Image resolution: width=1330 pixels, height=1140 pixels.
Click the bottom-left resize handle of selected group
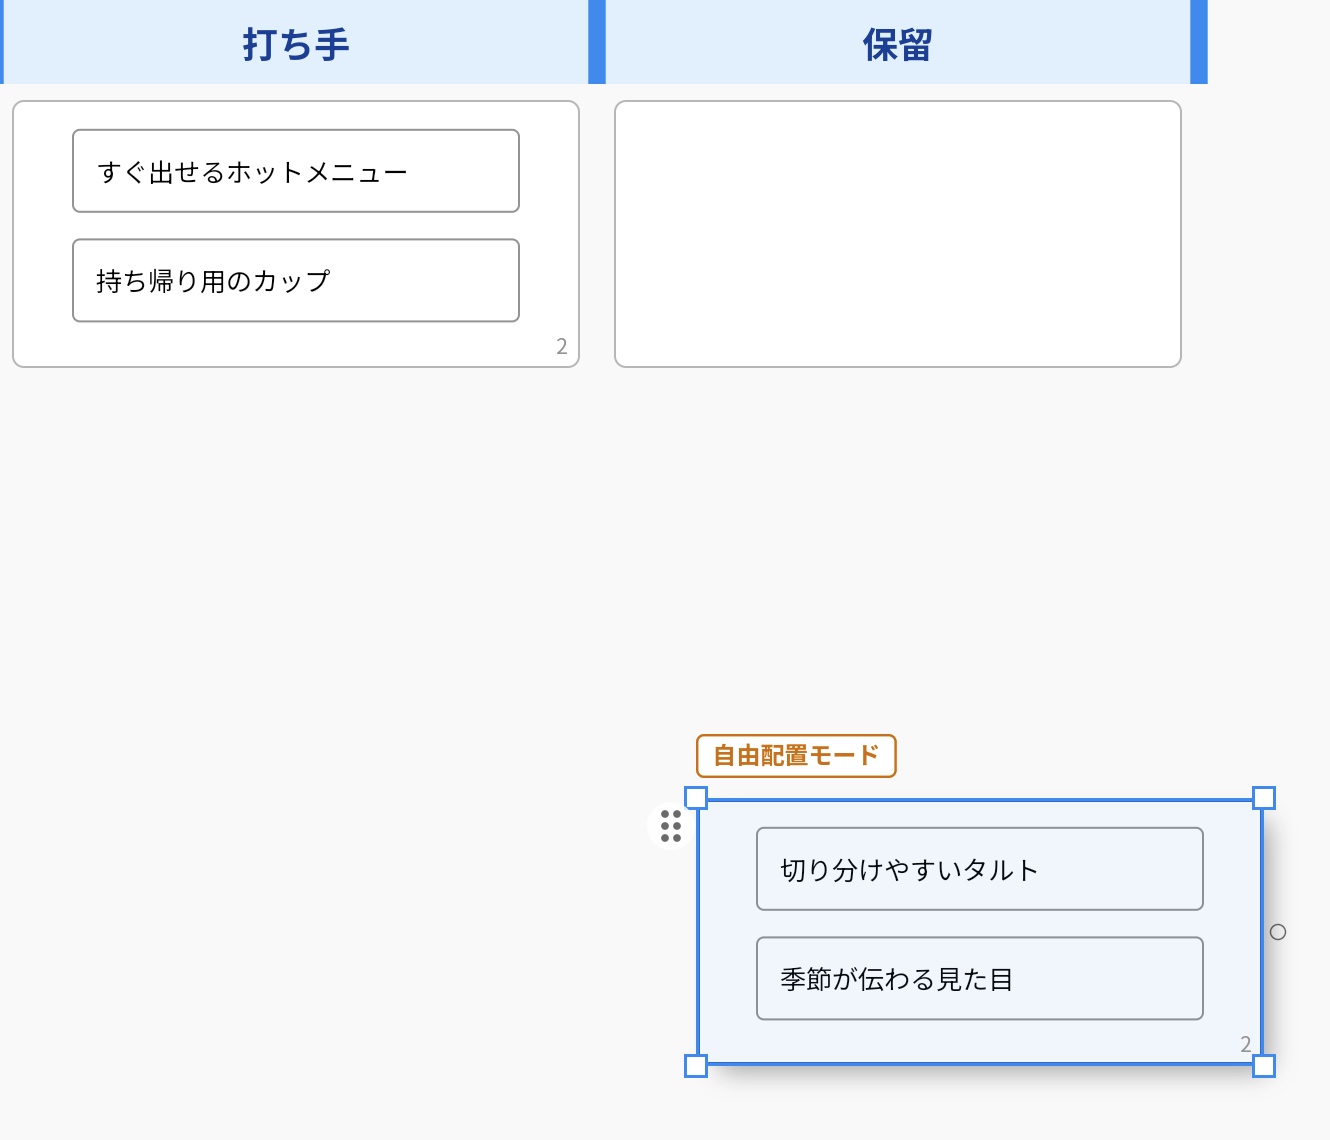point(696,1066)
